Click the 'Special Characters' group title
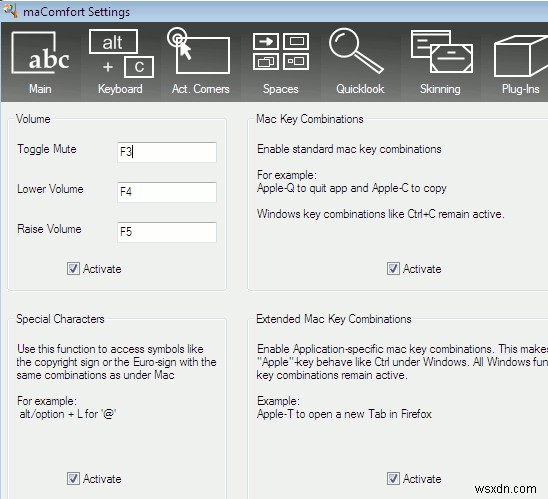This screenshot has width=548, height=499. 60,319
